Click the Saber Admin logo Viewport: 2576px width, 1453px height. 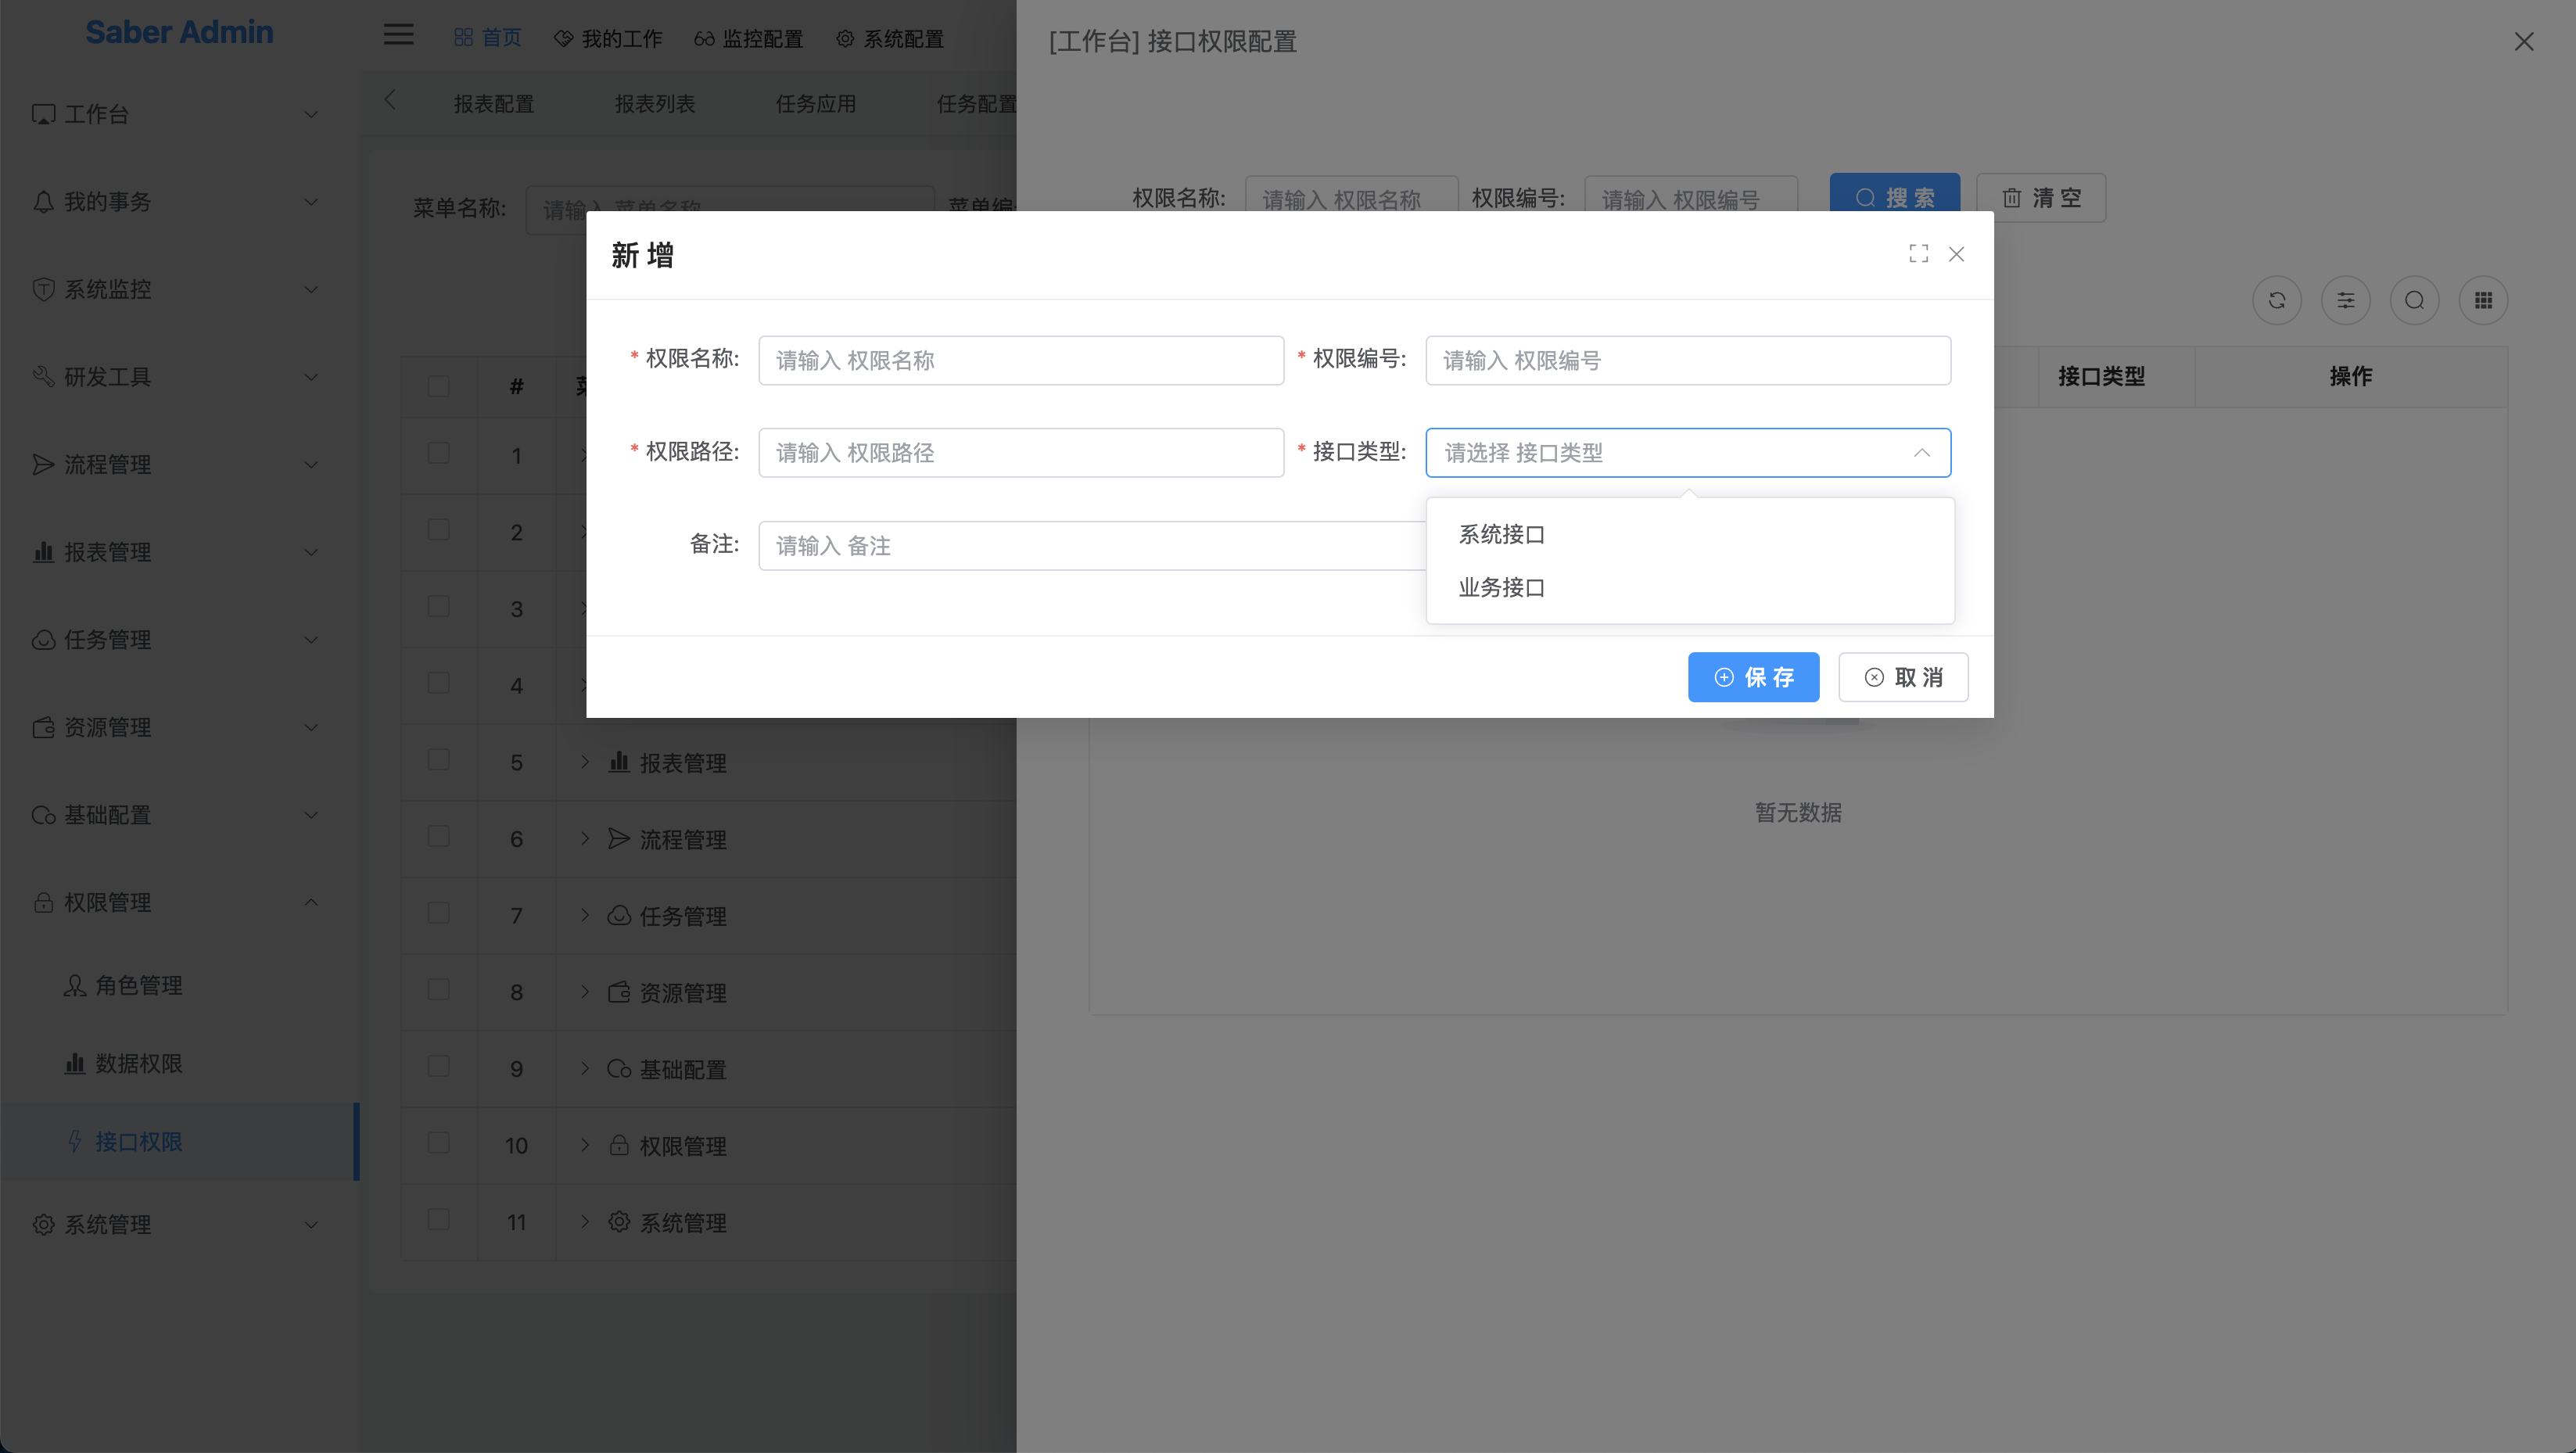tap(179, 32)
